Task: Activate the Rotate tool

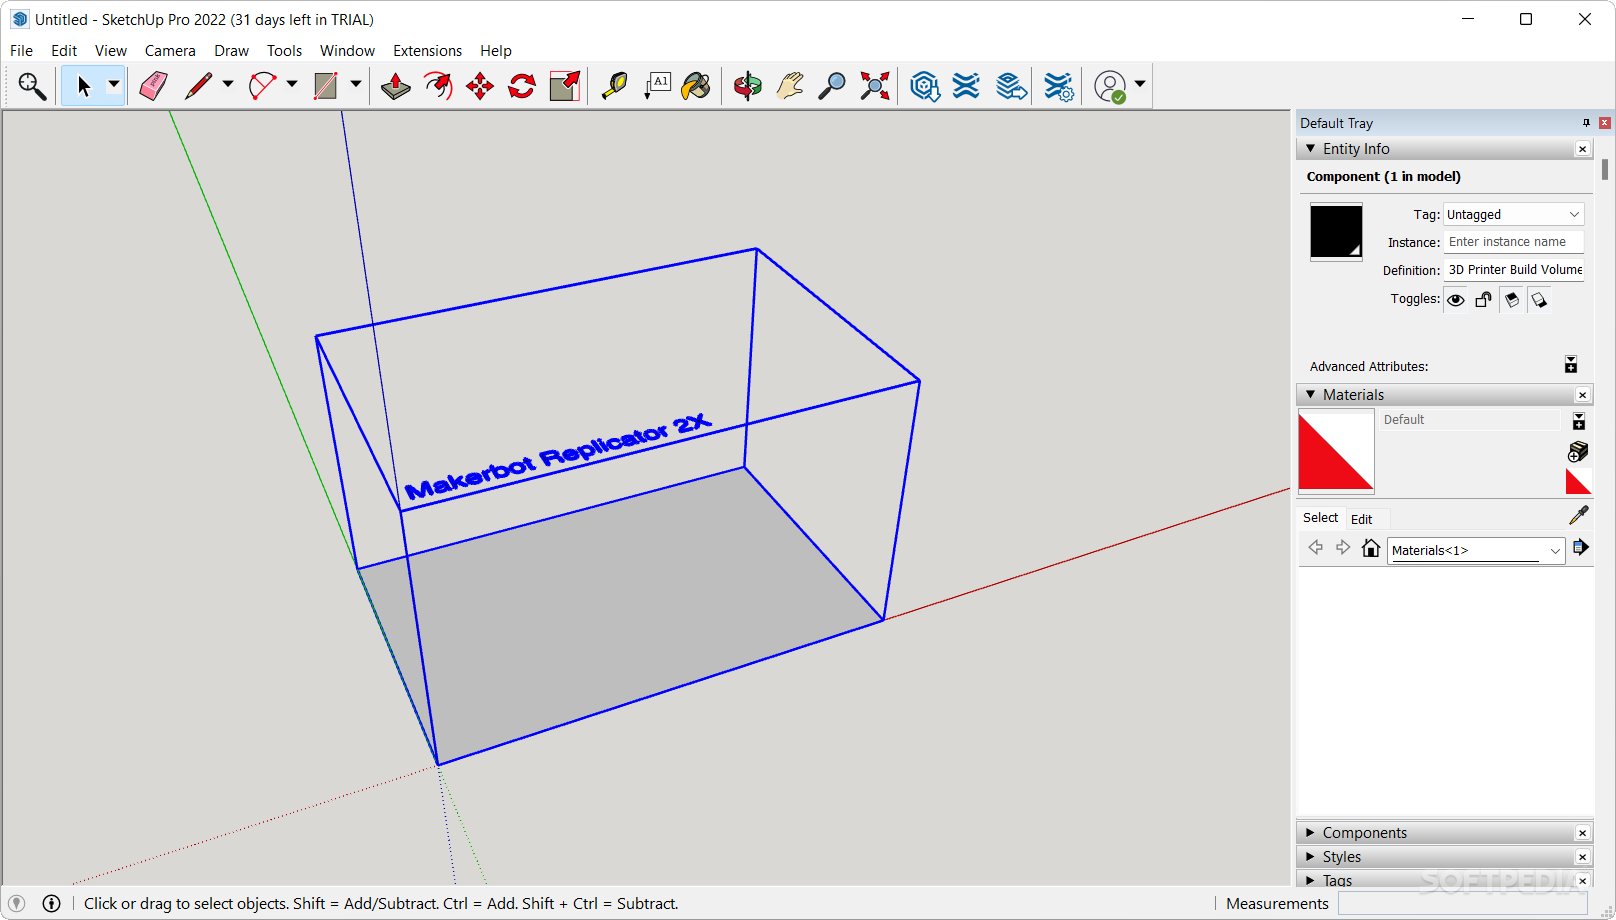Action: pyautogui.click(x=522, y=87)
